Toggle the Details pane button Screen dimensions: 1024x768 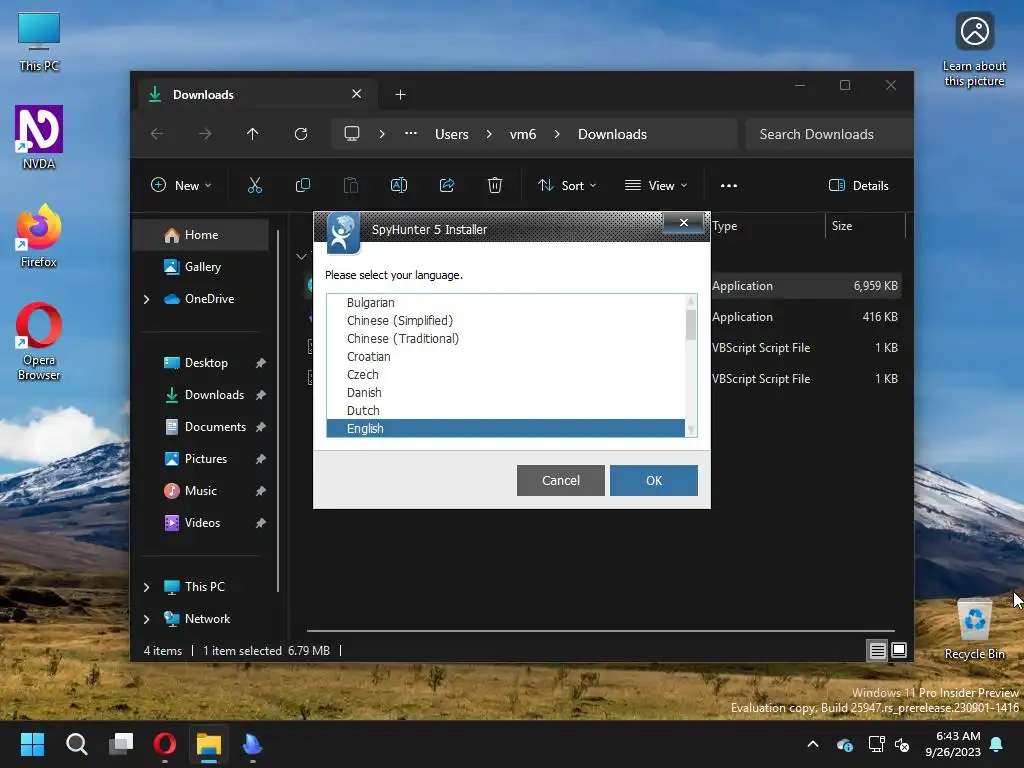click(859, 185)
